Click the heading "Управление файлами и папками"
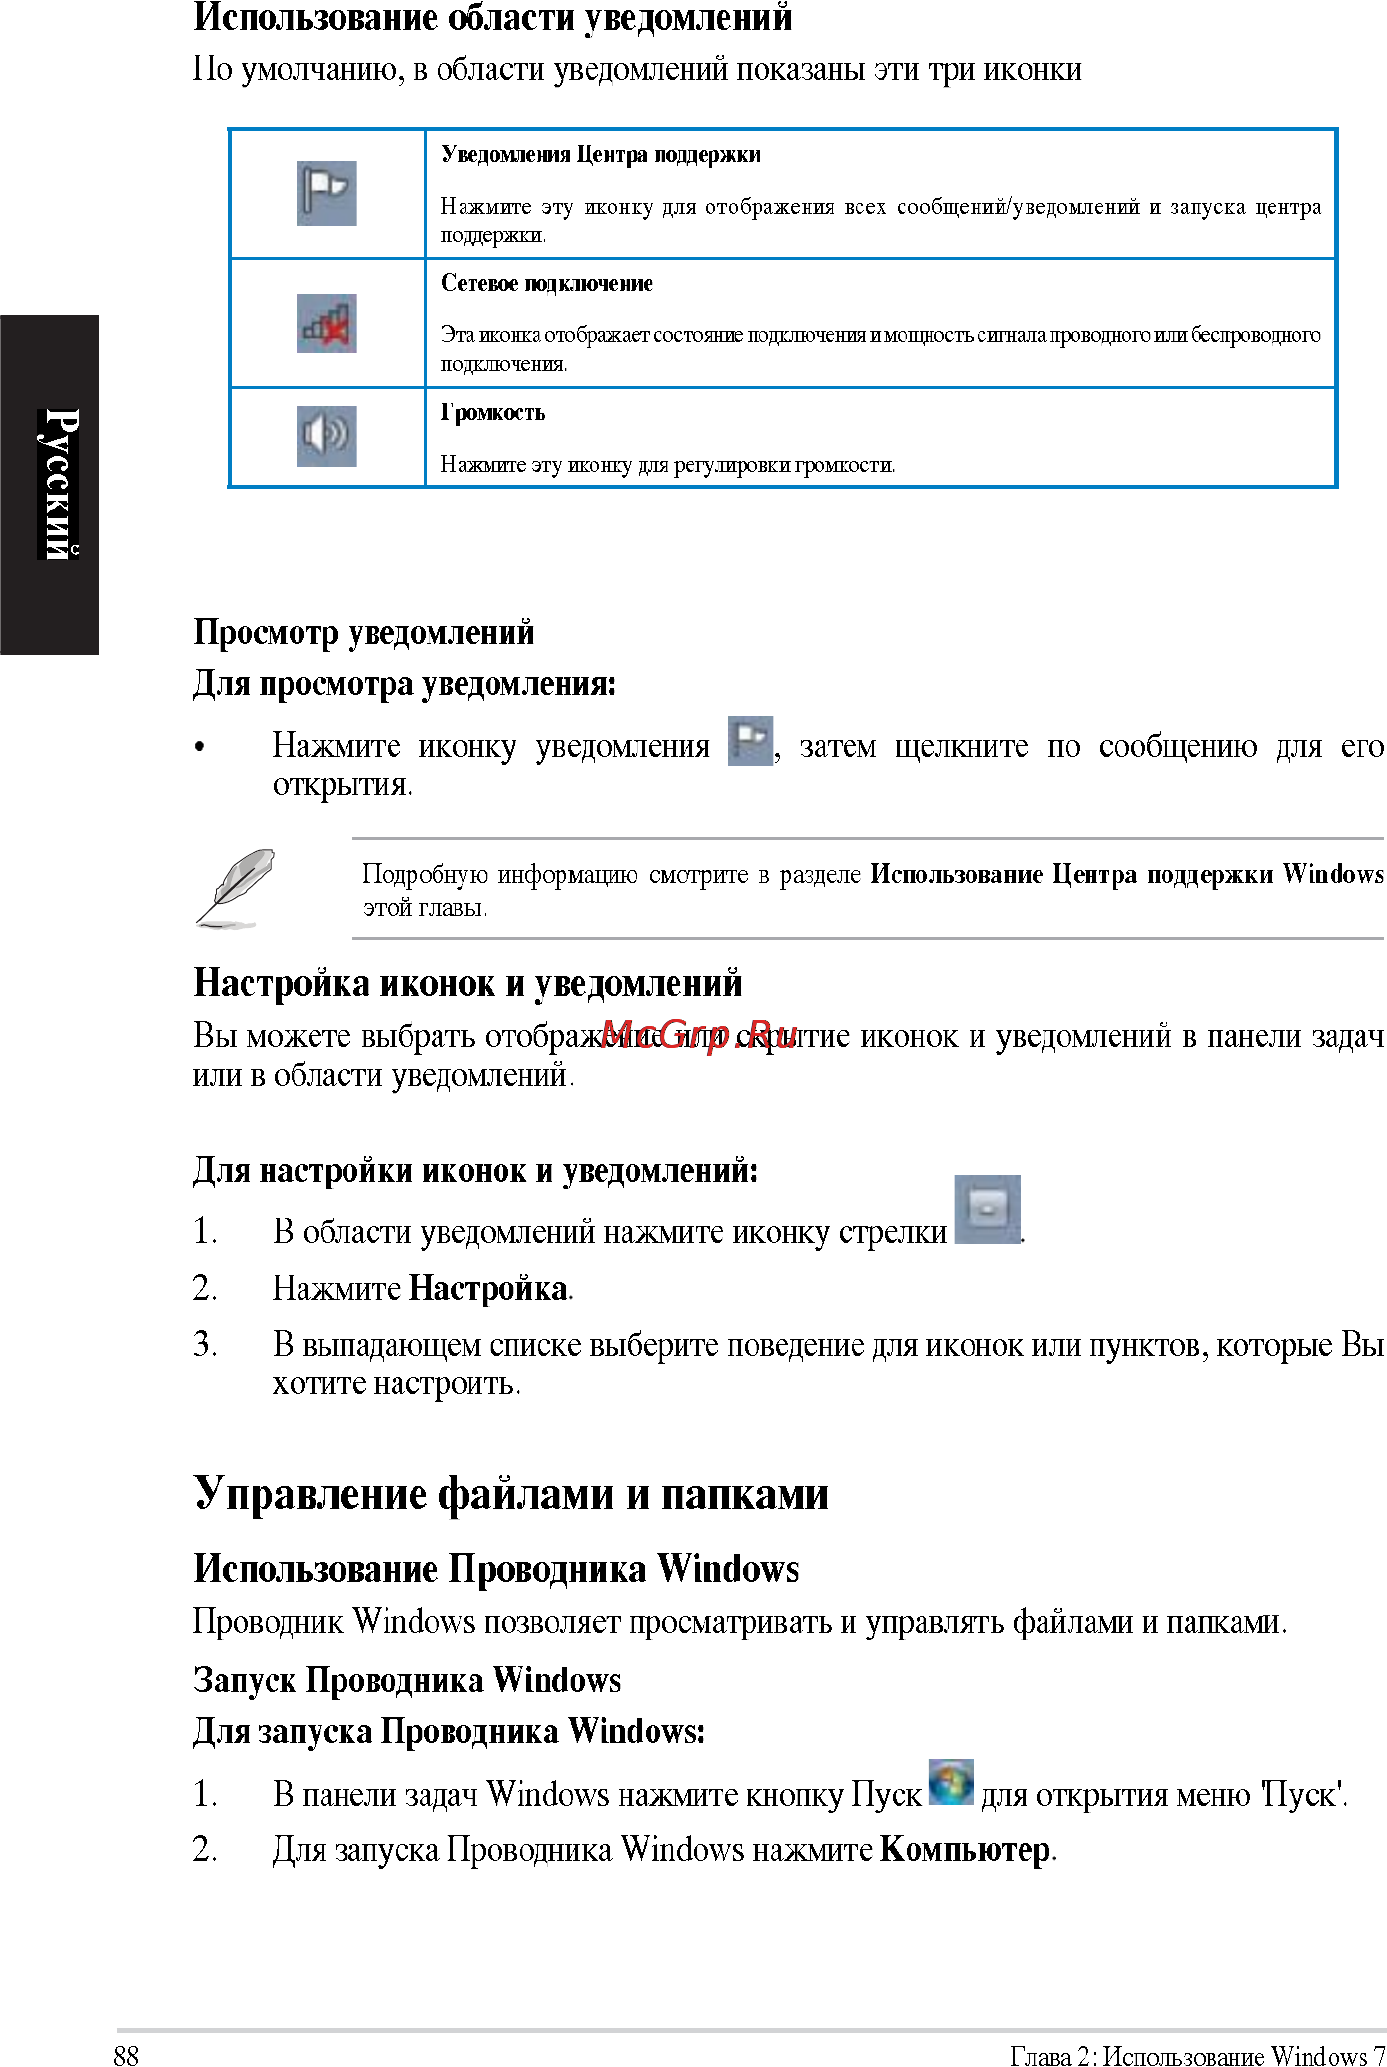Viewport: 1387px width, 2067px height. (511, 1493)
